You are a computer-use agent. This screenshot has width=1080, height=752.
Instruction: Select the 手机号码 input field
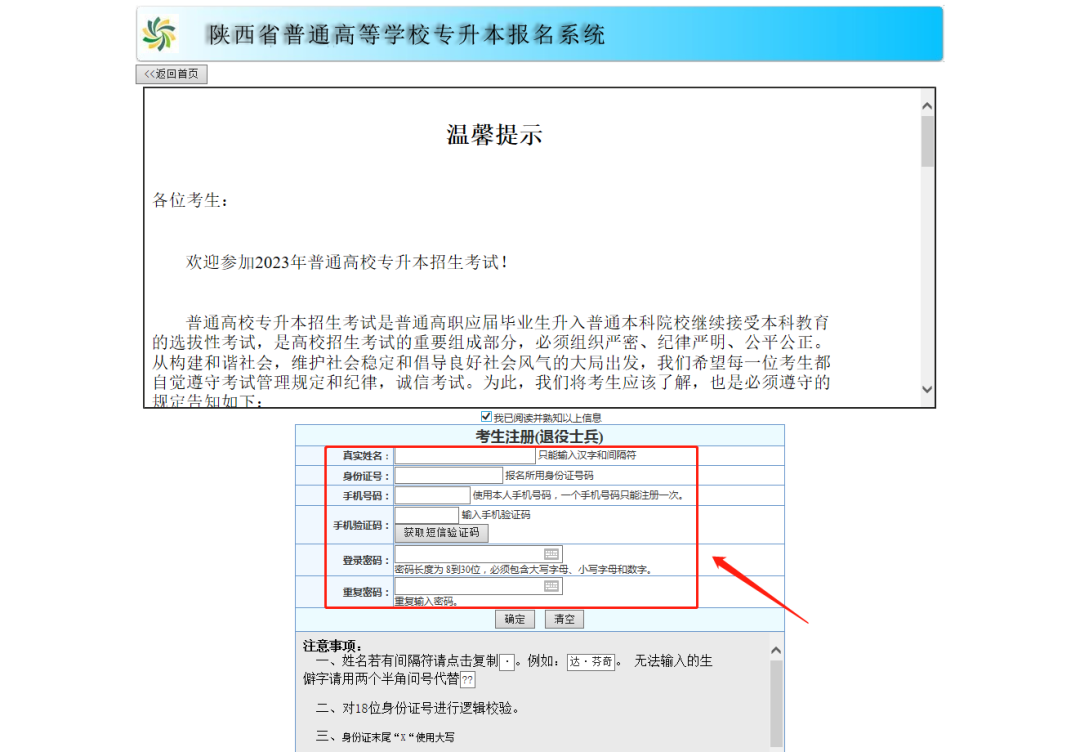[432, 495]
